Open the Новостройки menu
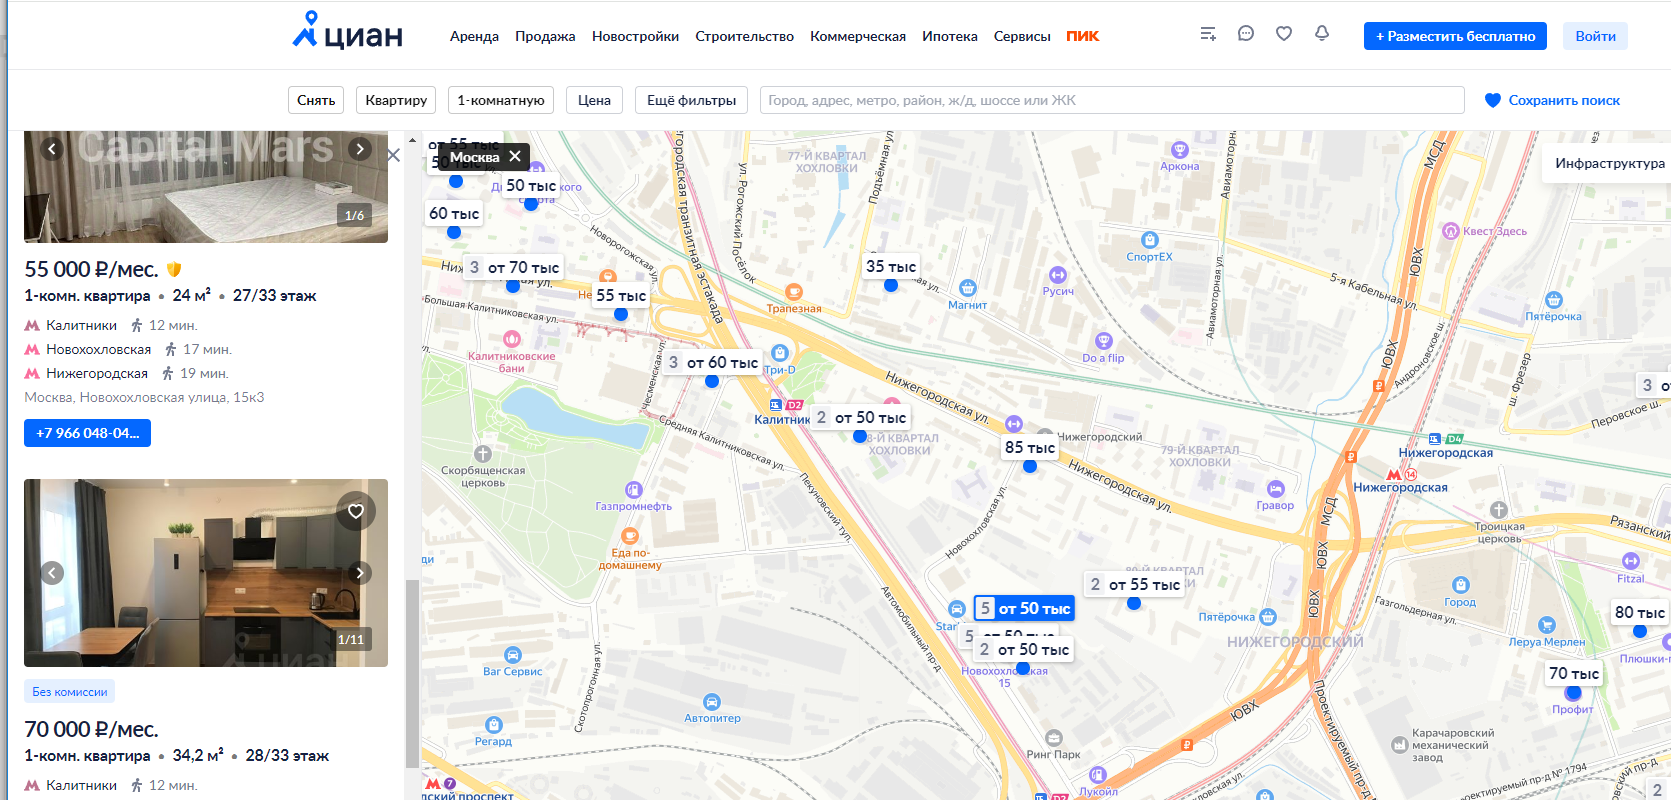Image resolution: width=1671 pixels, height=800 pixels. 635,36
